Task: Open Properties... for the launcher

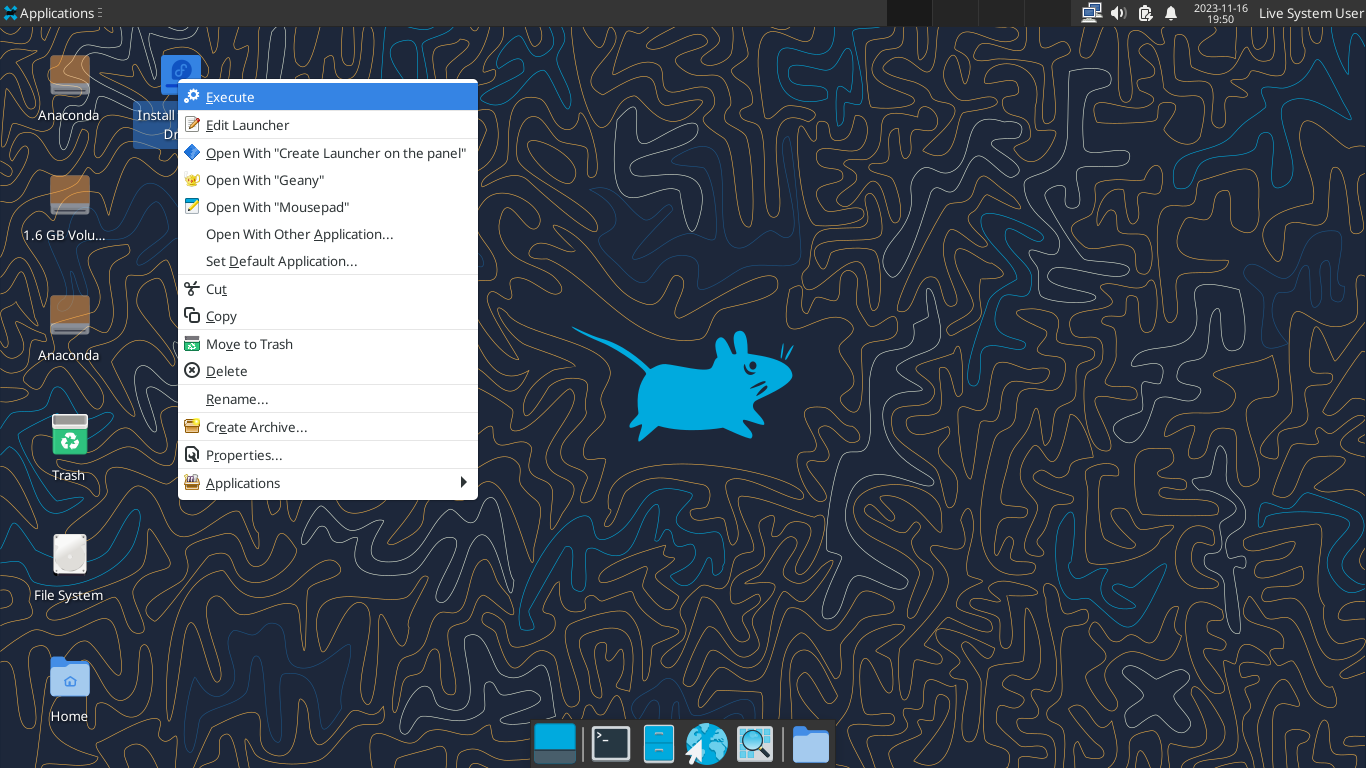Action: tap(328, 455)
